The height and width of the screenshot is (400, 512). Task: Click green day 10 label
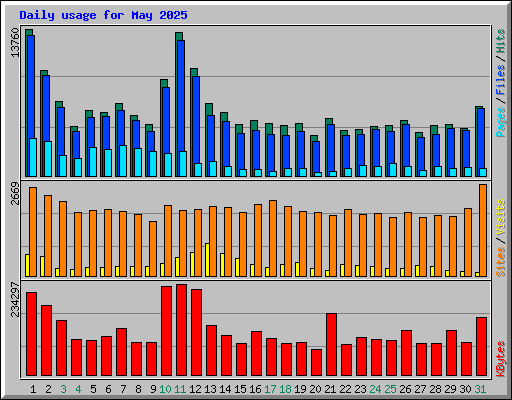165,389
